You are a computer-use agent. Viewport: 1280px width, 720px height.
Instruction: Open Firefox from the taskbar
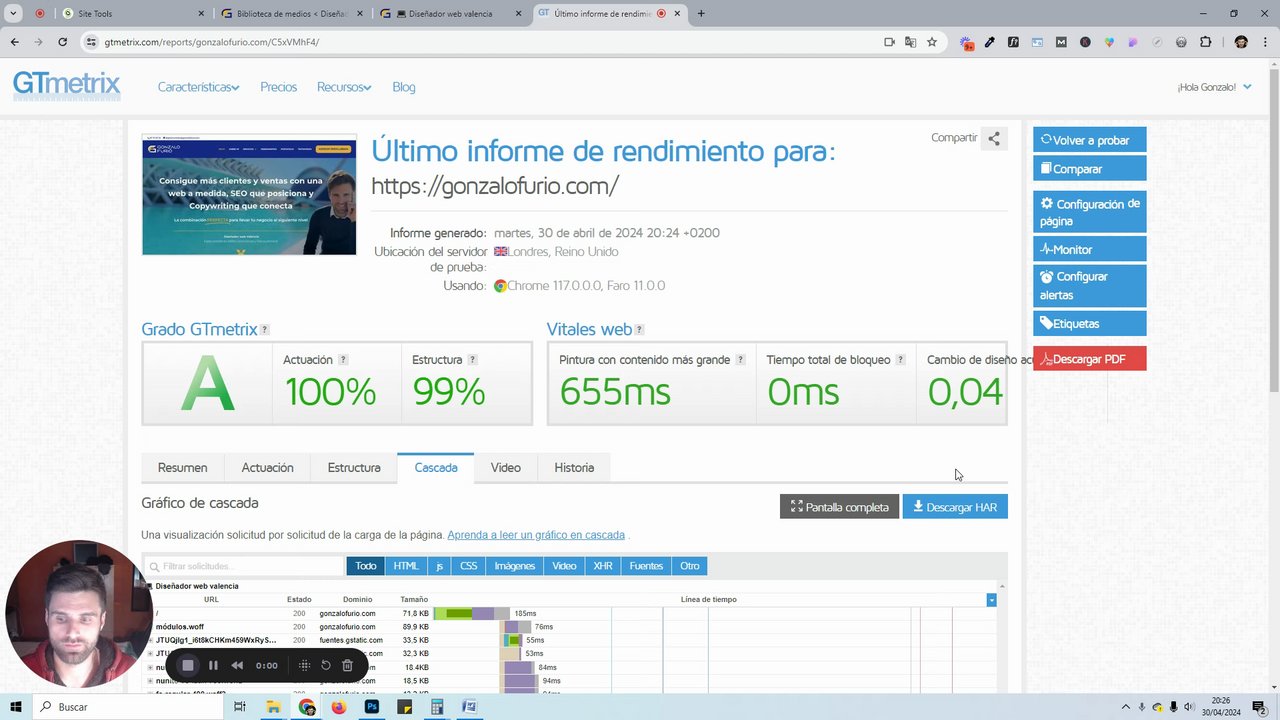339,707
